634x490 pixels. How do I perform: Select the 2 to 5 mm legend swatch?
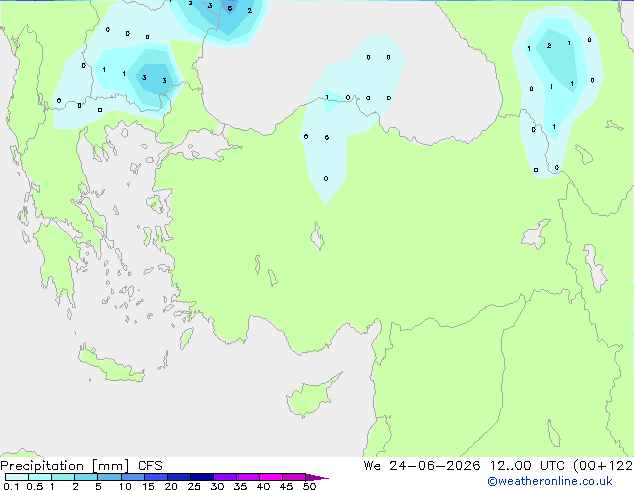tap(86, 477)
